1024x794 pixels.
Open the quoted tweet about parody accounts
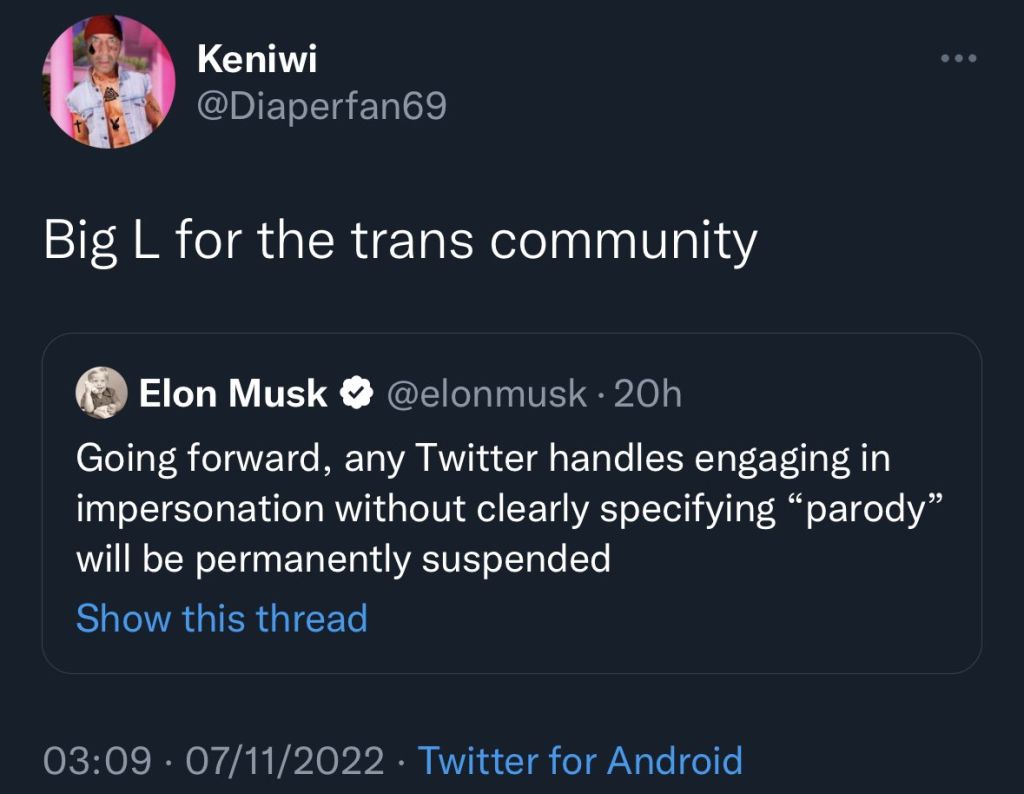(x=512, y=503)
